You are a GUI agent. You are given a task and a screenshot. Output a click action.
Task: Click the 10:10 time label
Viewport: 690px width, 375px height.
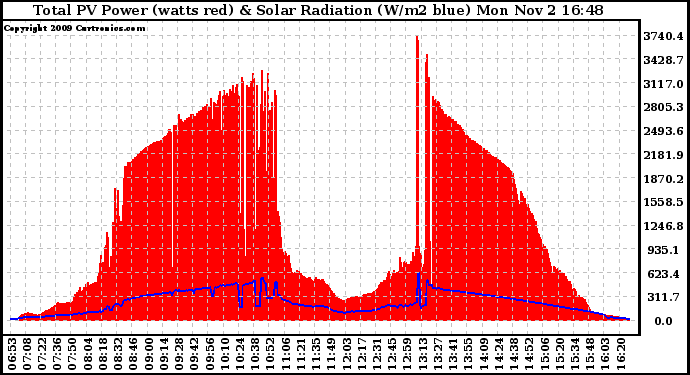[225, 354]
